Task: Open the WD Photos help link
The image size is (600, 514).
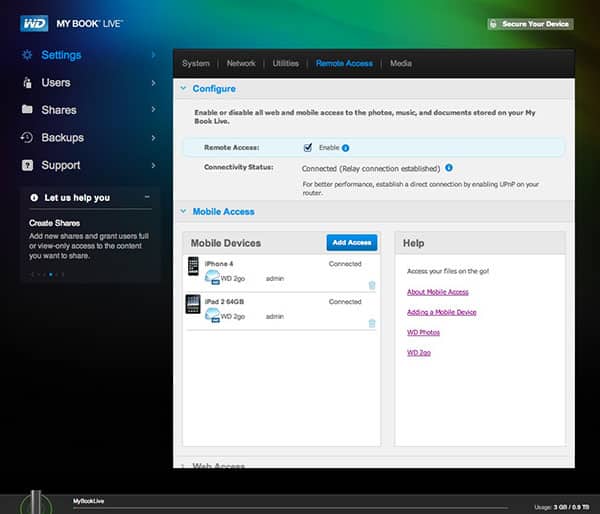Action: click(x=423, y=332)
